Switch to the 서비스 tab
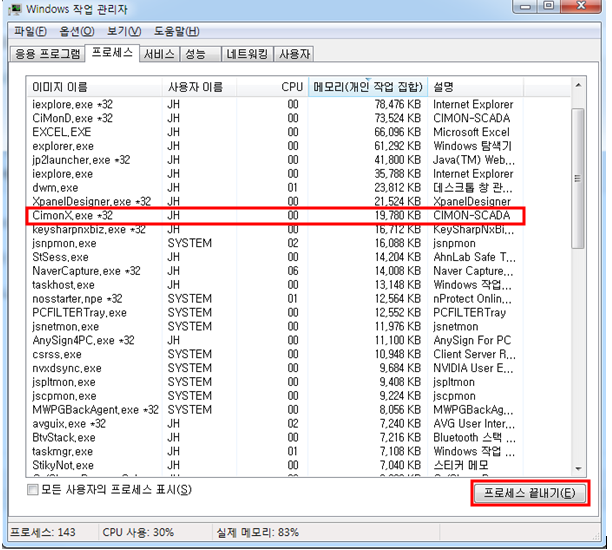This screenshot has height=550, width=612. pos(159,54)
